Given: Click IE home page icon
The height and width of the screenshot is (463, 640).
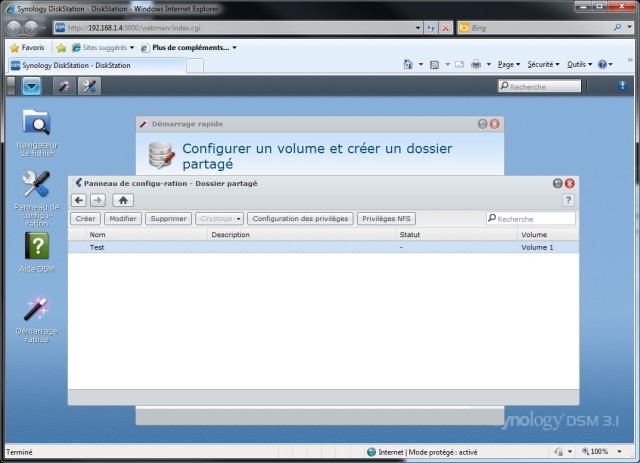Looking at the screenshot, I should coord(408,64).
